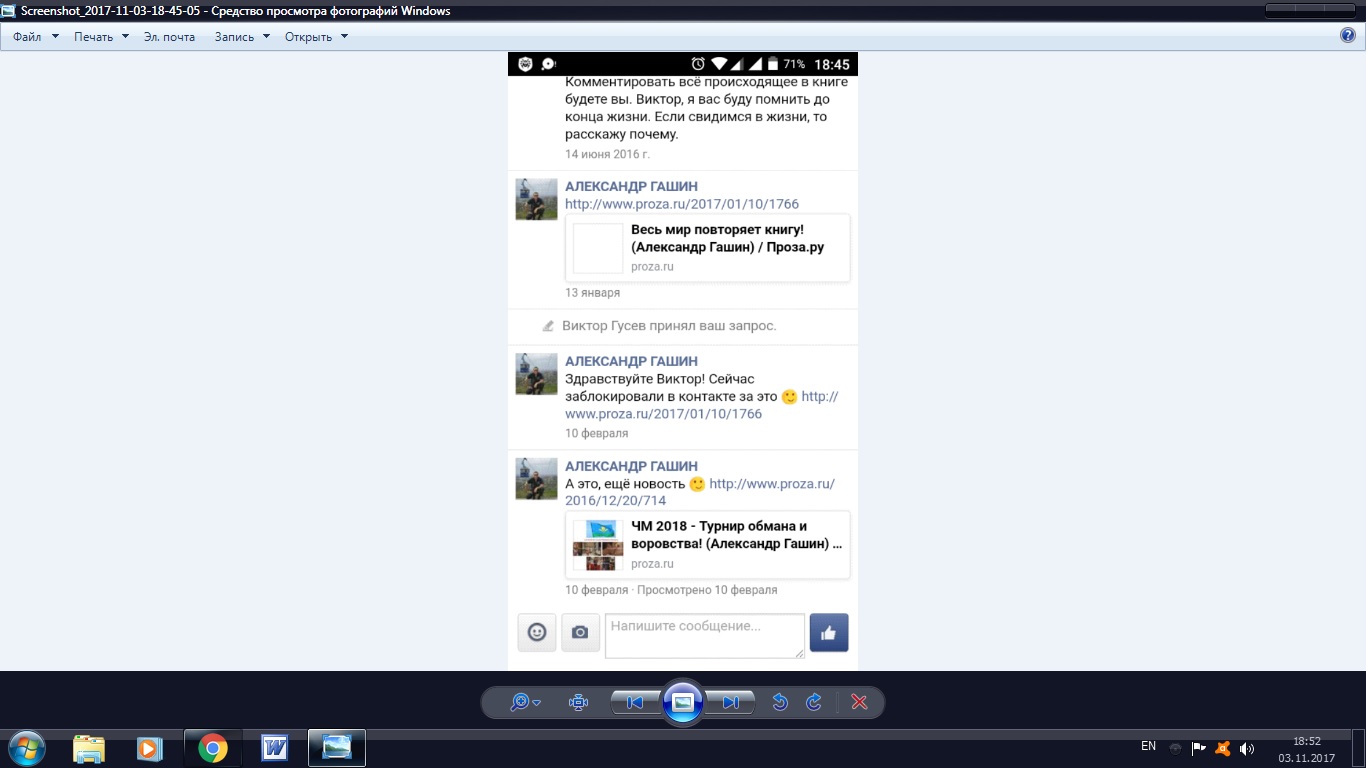
Task: Click АЛЕКСАНДР ГАШИН name above Здравствуйте Виктор
Action: (631, 361)
